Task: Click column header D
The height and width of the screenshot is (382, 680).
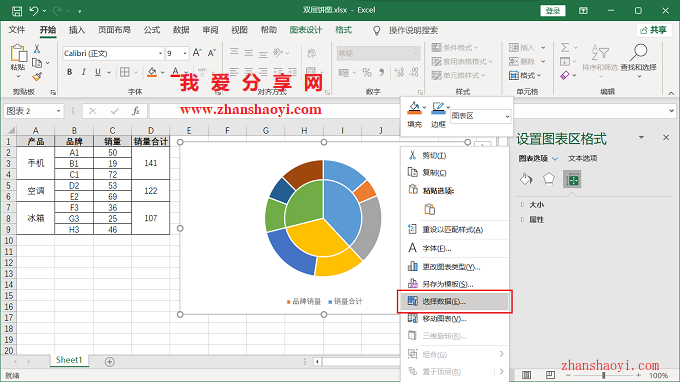Action: [150, 130]
